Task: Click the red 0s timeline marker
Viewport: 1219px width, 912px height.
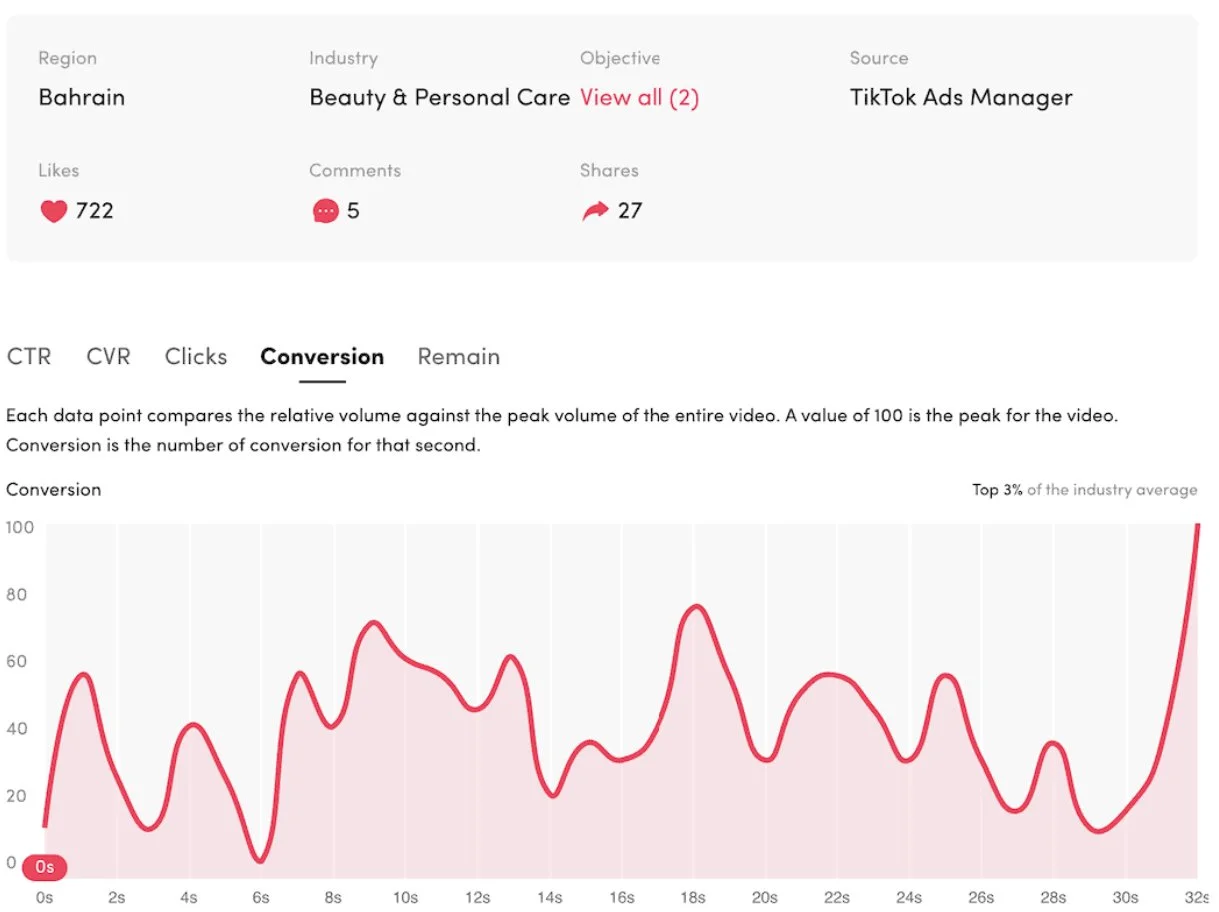Action: tap(44, 866)
